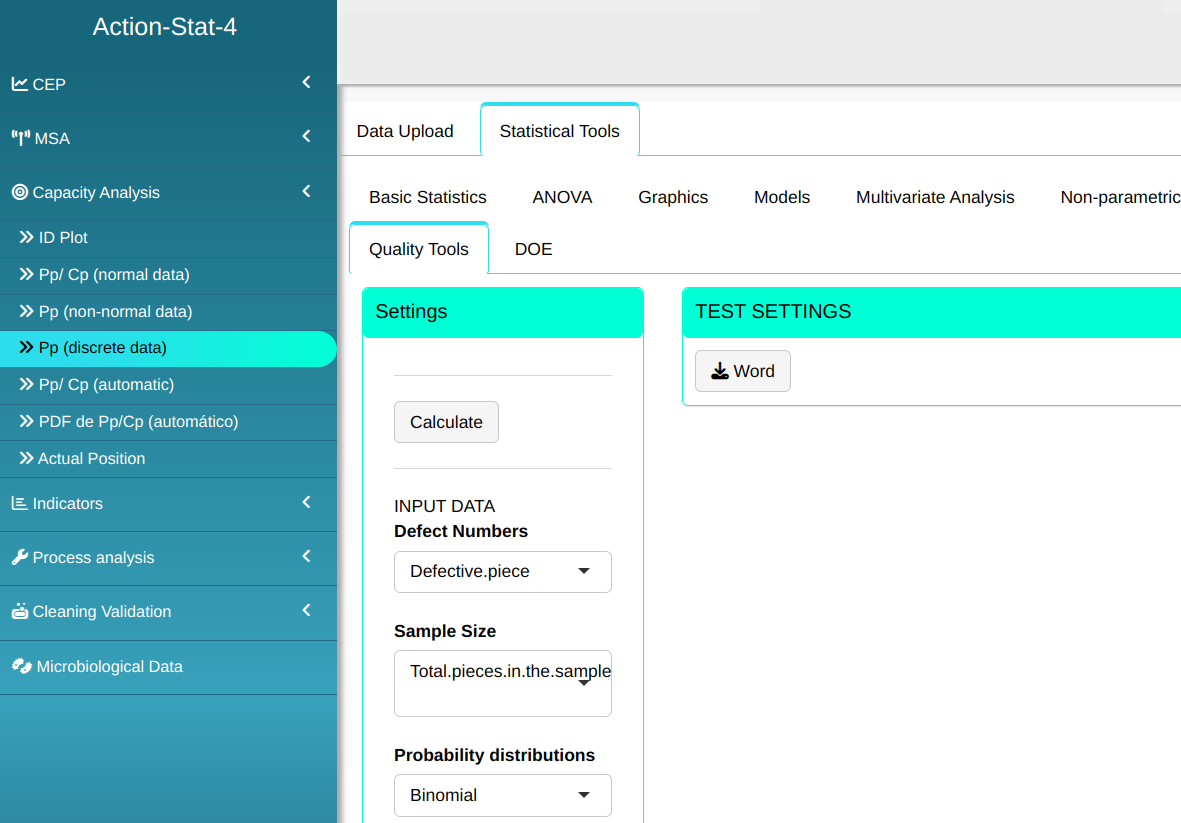Select the ANOVA tab
The height and width of the screenshot is (823, 1181).
[x=562, y=197]
